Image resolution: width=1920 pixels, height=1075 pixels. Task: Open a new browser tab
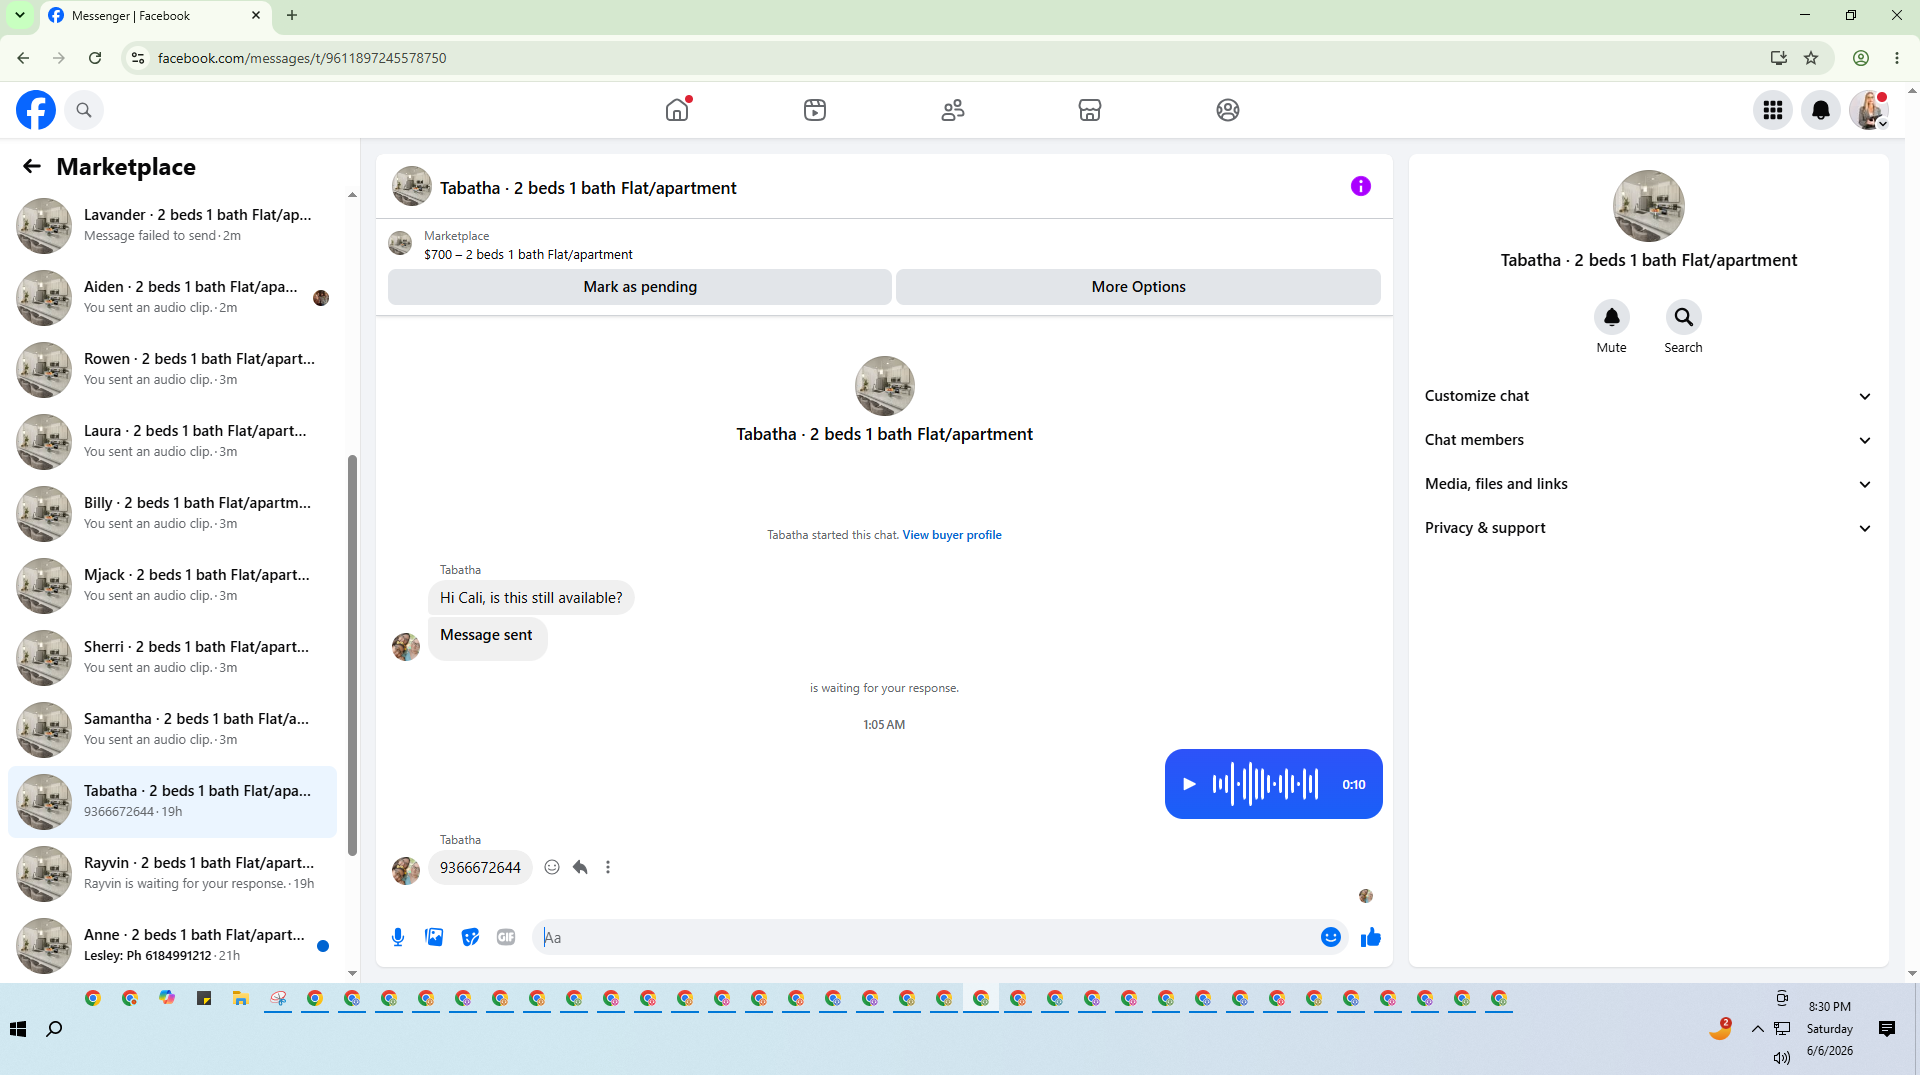pos(292,15)
